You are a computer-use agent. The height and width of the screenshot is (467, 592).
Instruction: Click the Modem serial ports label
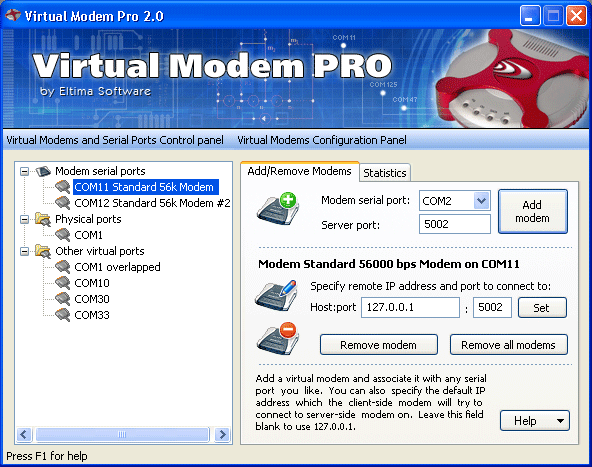[x=100, y=171]
